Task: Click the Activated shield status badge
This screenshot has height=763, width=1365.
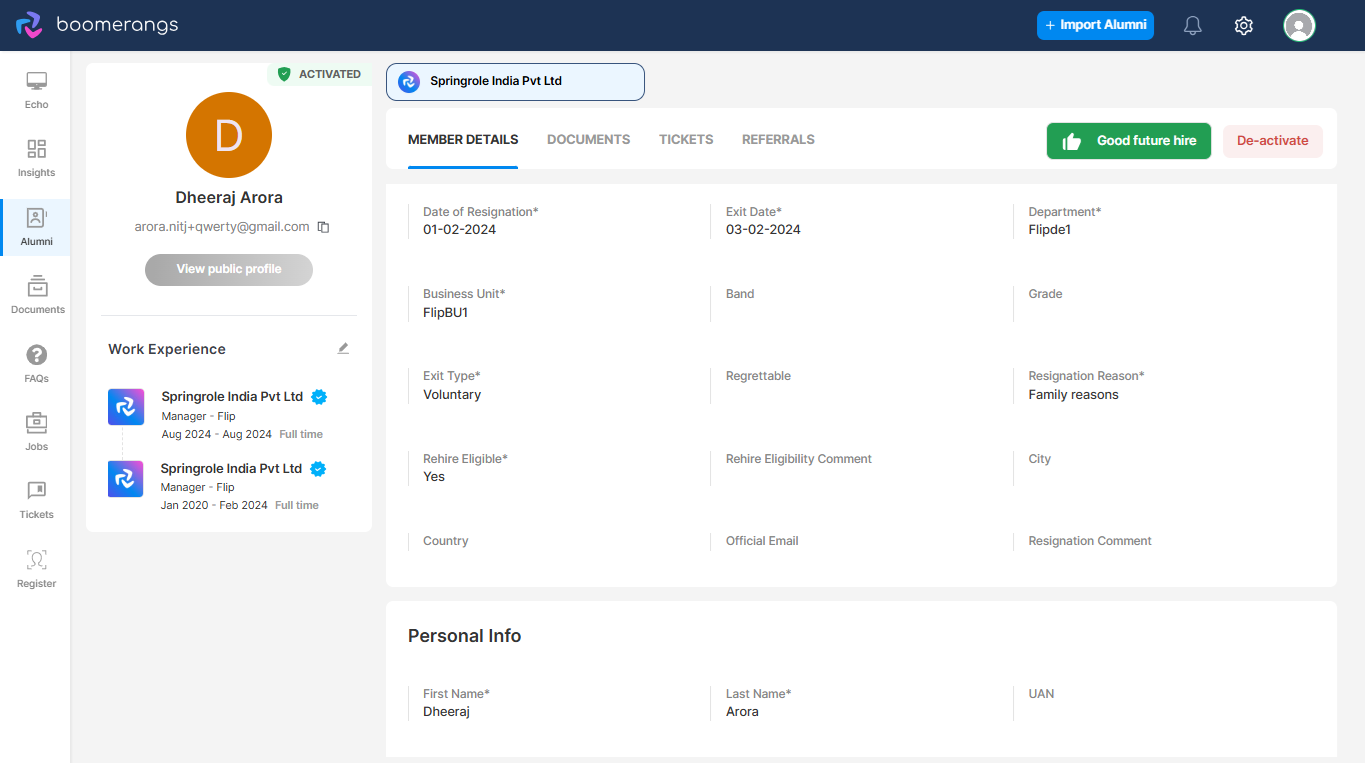Action: [319, 74]
